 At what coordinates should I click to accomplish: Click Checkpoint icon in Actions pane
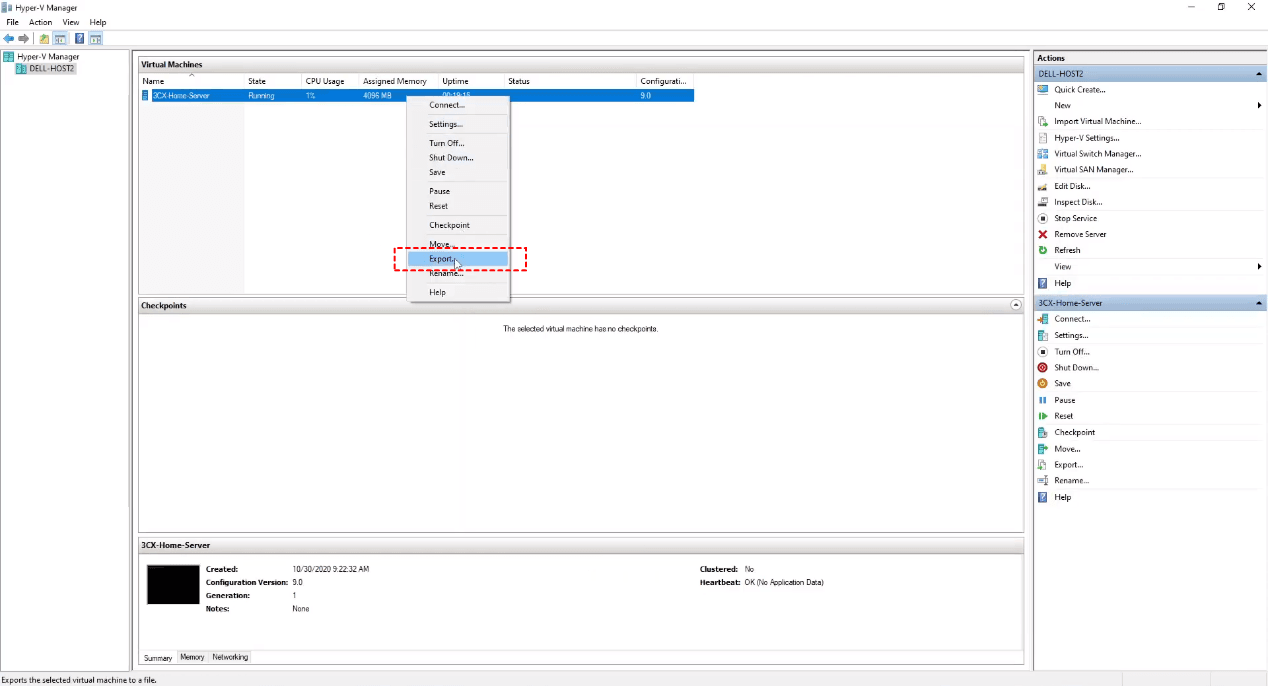(x=1043, y=432)
